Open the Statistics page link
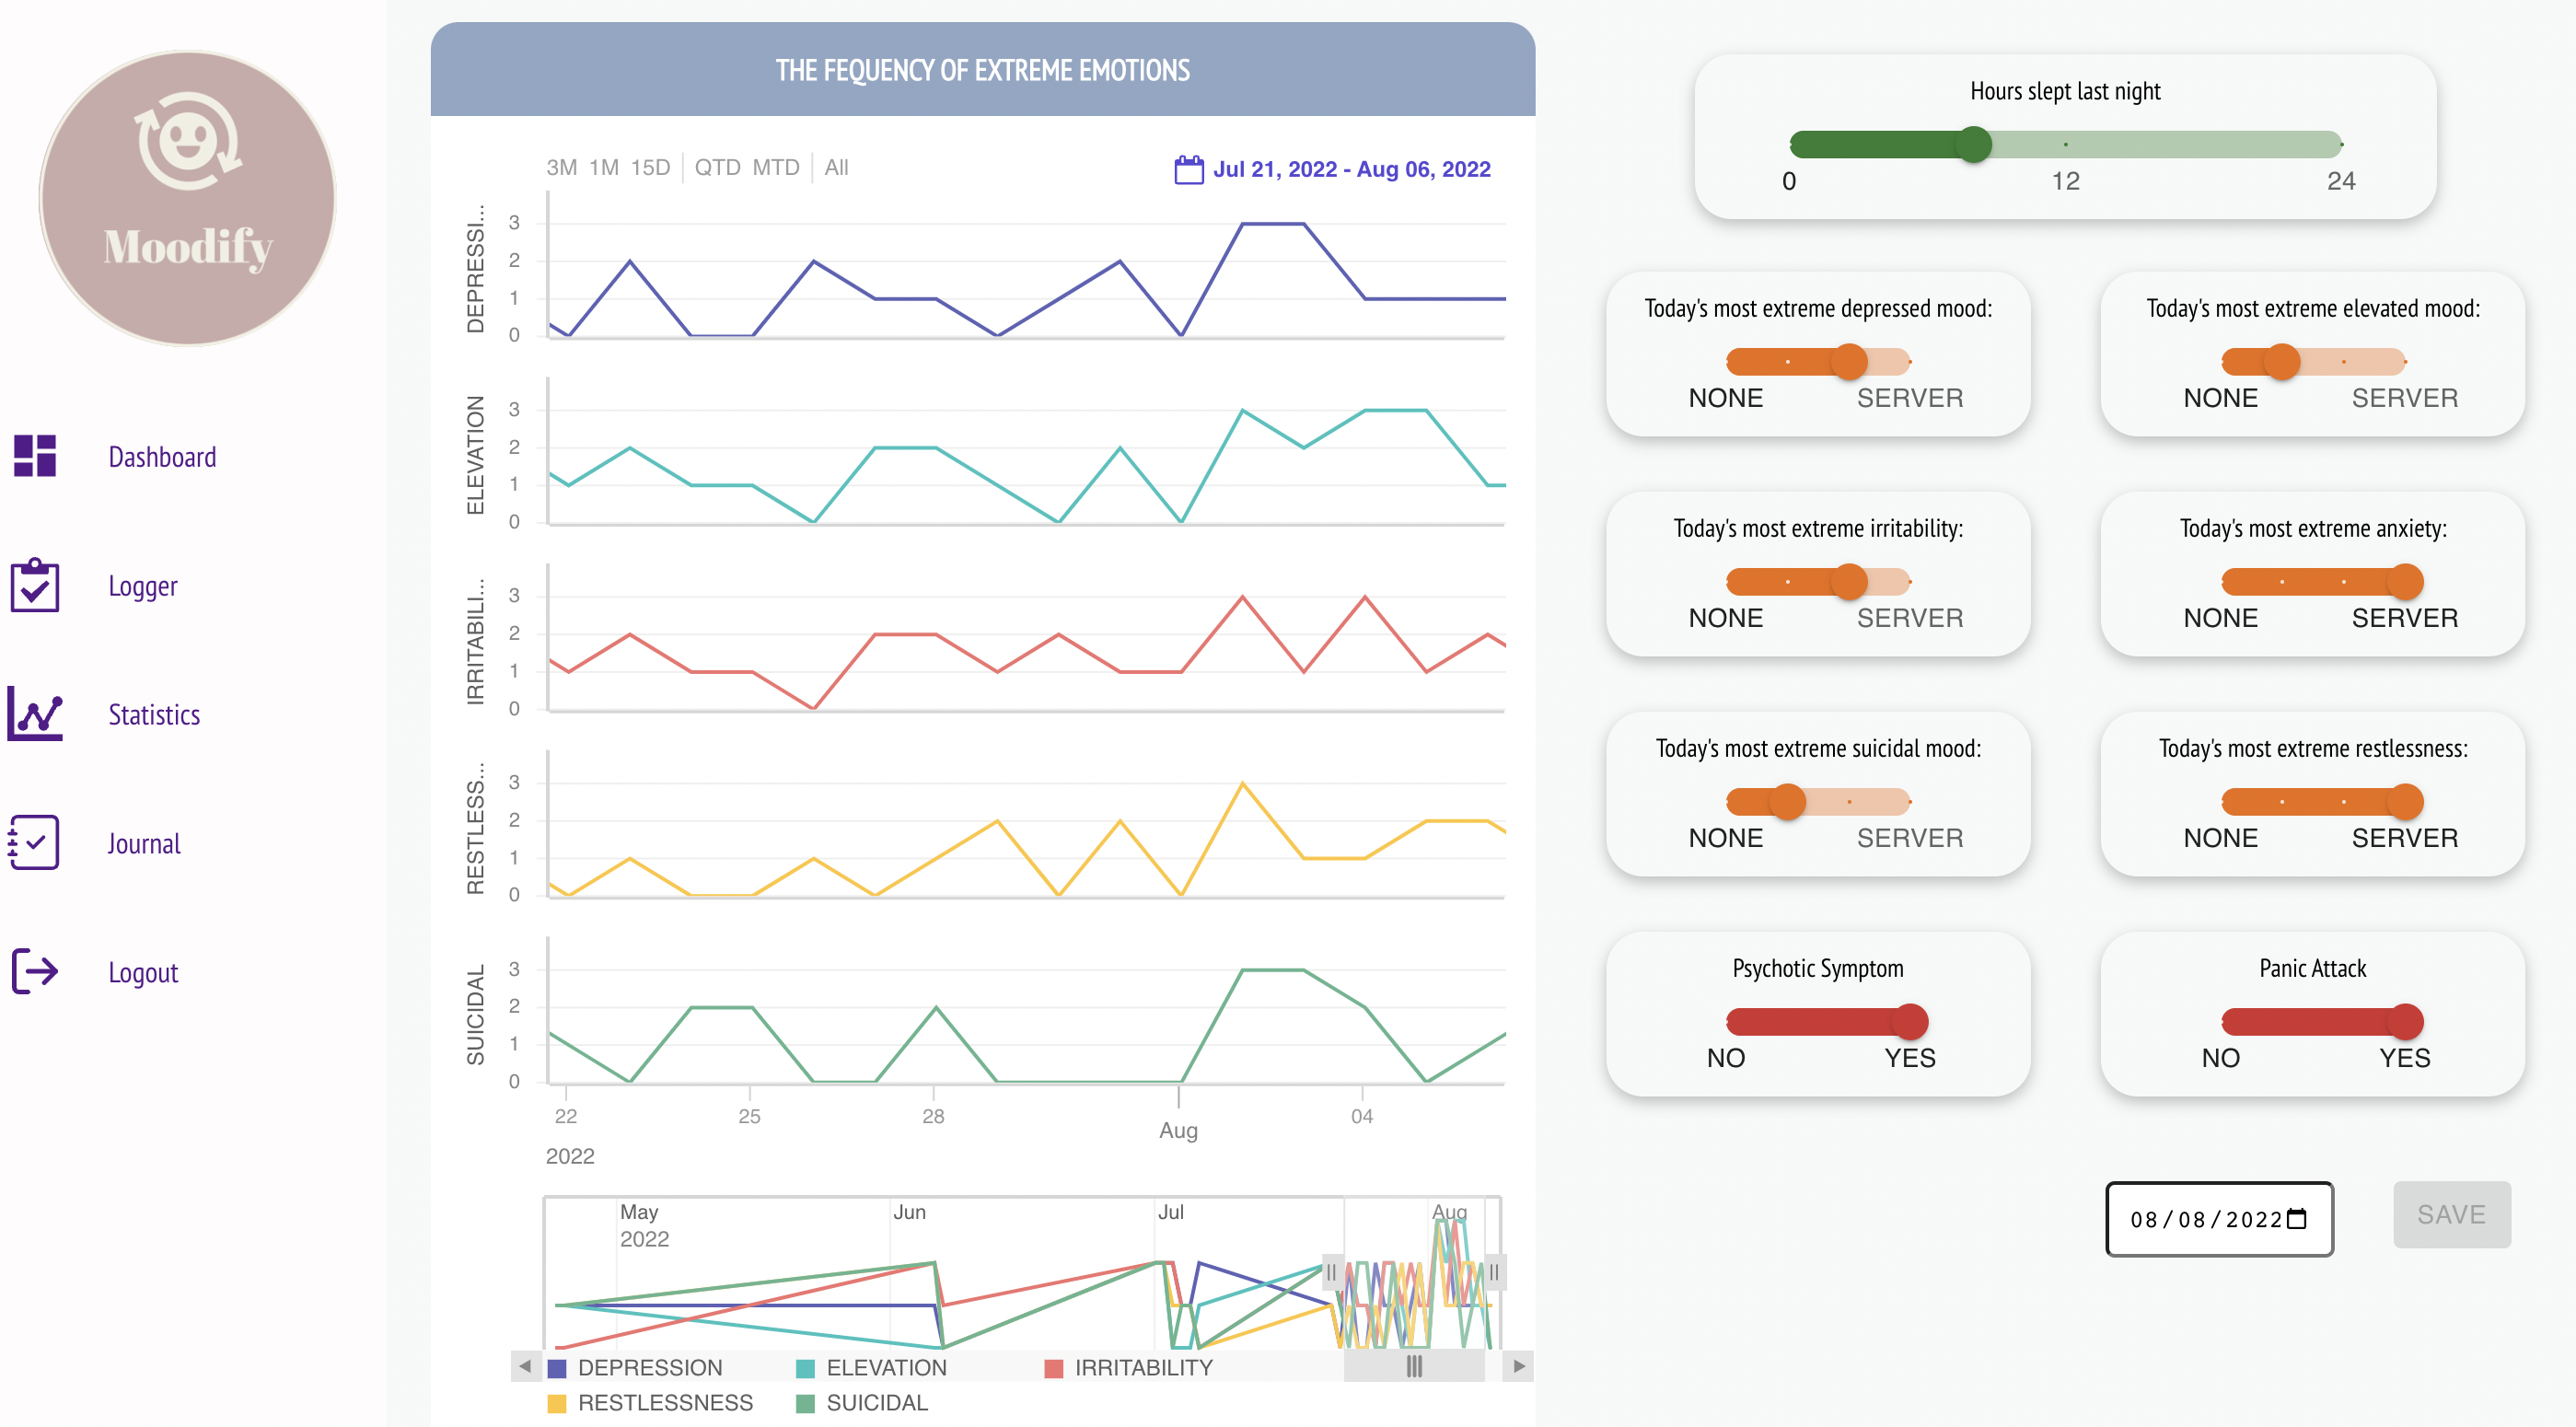This screenshot has width=2576, height=1427. pos(154,714)
